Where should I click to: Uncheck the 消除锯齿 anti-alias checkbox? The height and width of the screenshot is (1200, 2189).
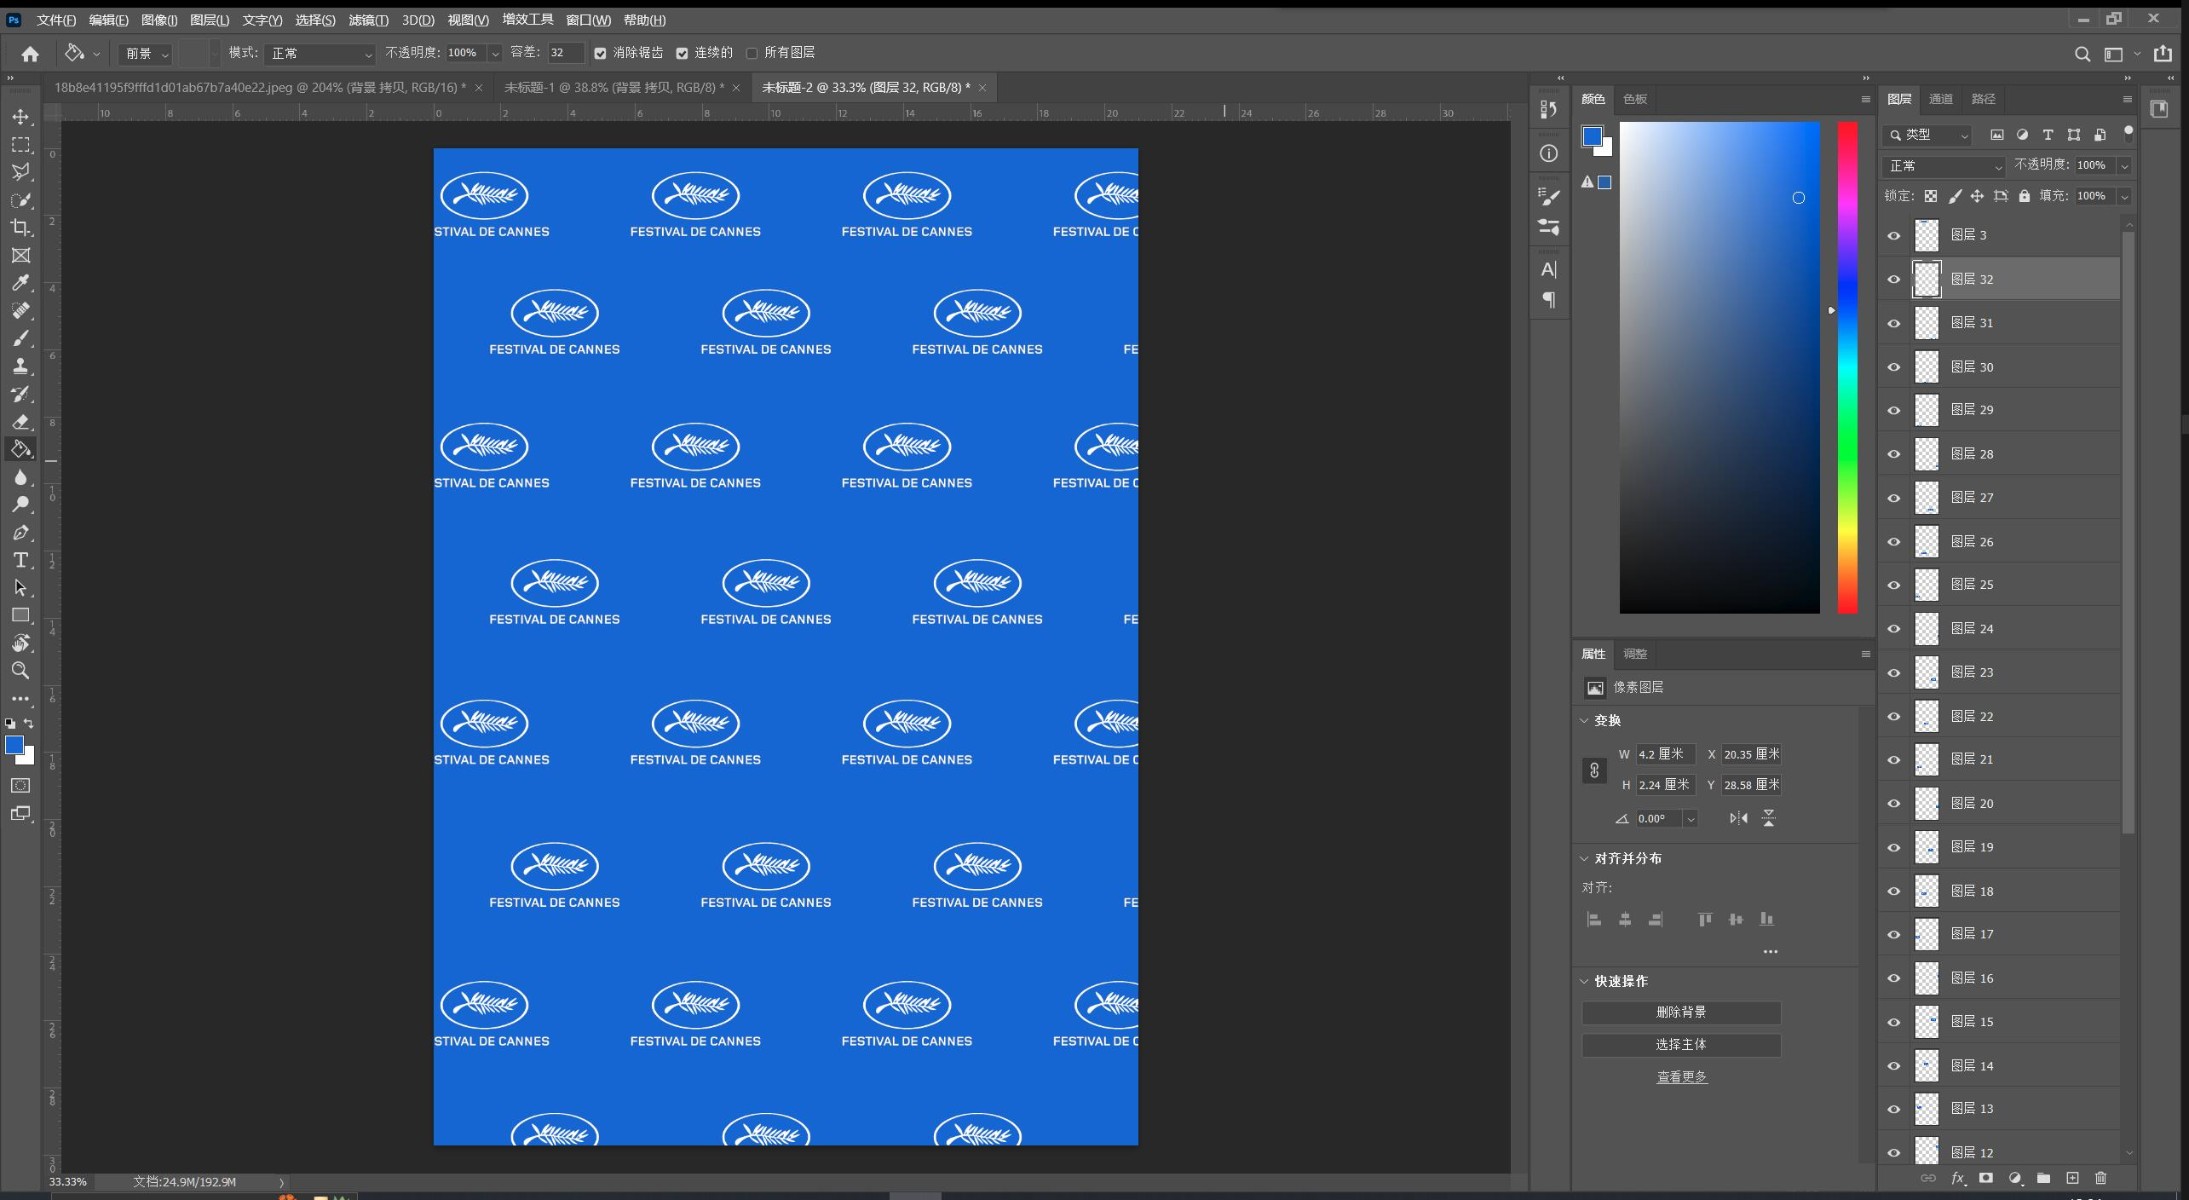(x=600, y=53)
